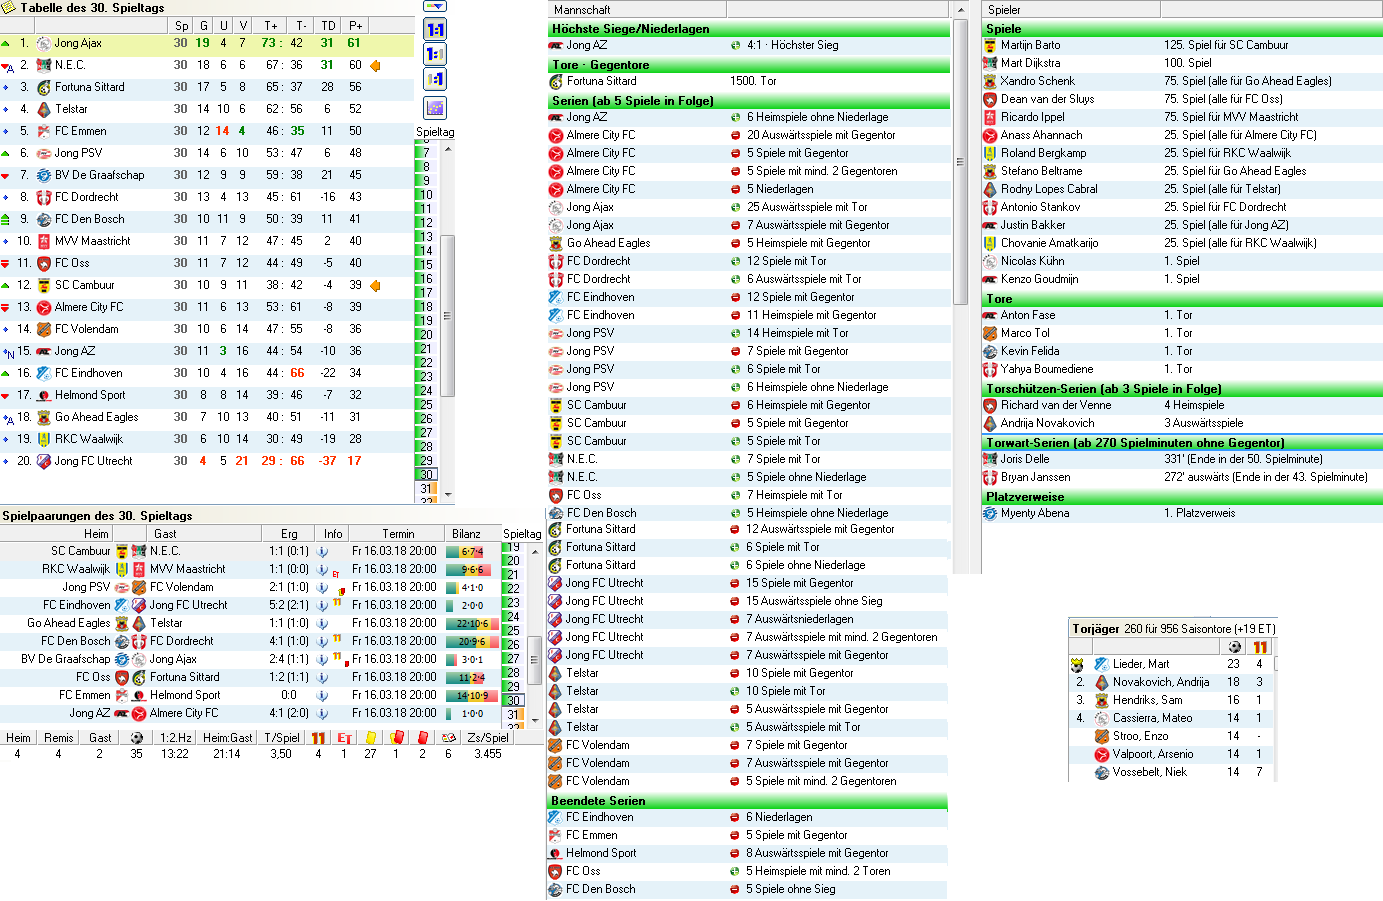Click the Mannschaft panel scrollbar thumb
Viewport: 1383px width, 901px height.
[961, 161]
